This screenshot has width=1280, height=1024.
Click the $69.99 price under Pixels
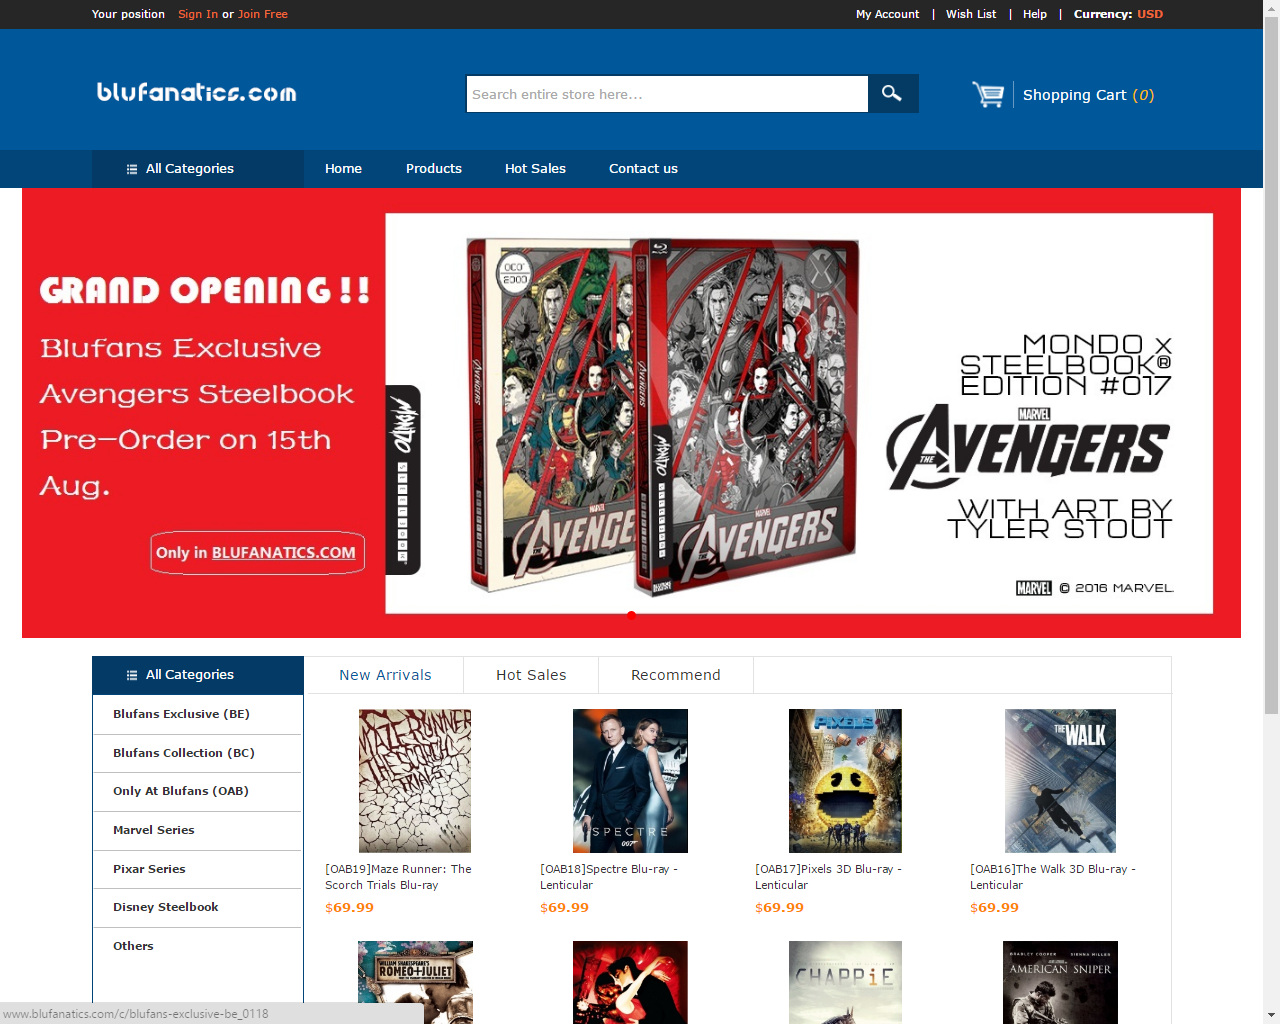point(779,908)
